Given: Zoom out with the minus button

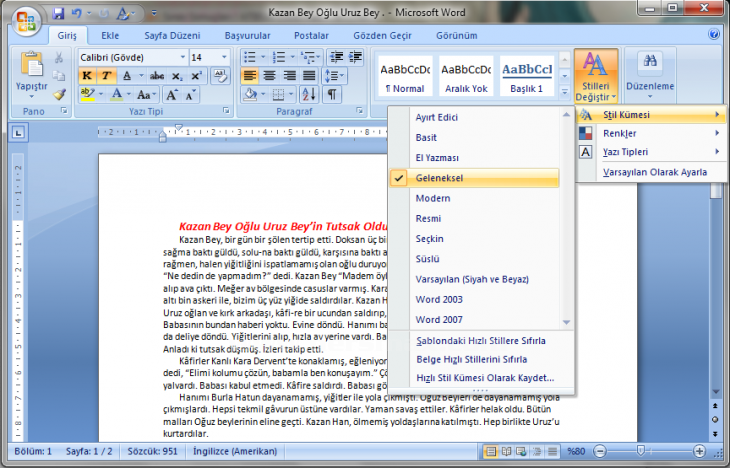Looking at the screenshot, I should pyautogui.click(x=601, y=451).
